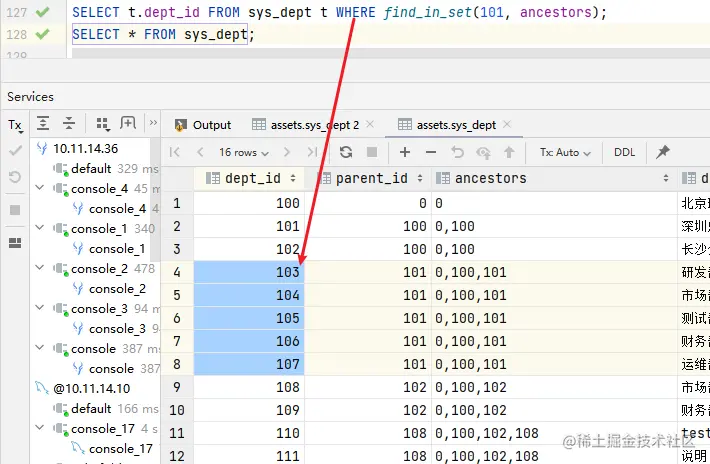This screenshot has height=464, width=710.
Task: Click the Open in New Tab icon
Action: tap(128, 123)
